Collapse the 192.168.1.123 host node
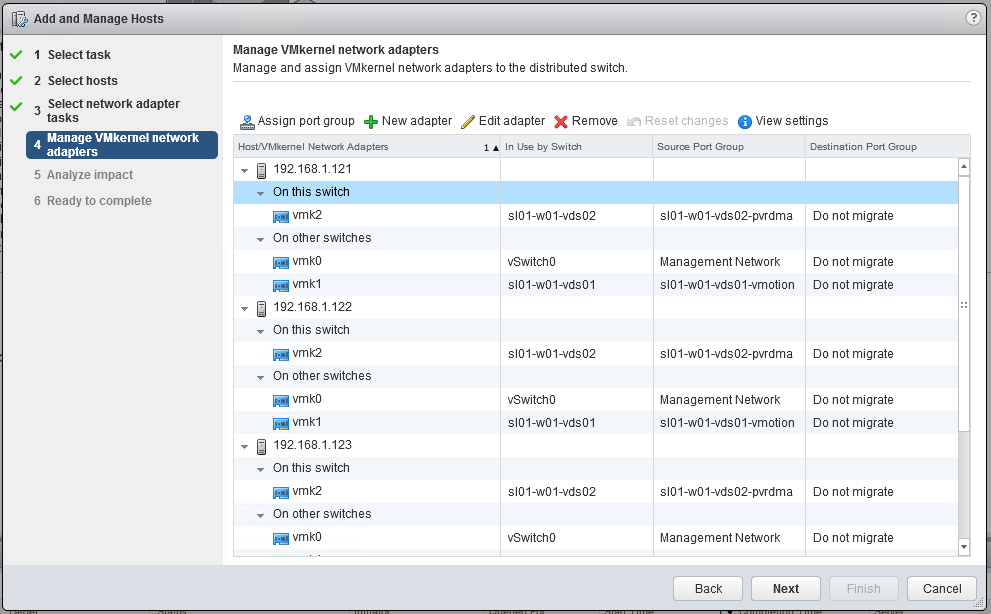 (245, 446)
